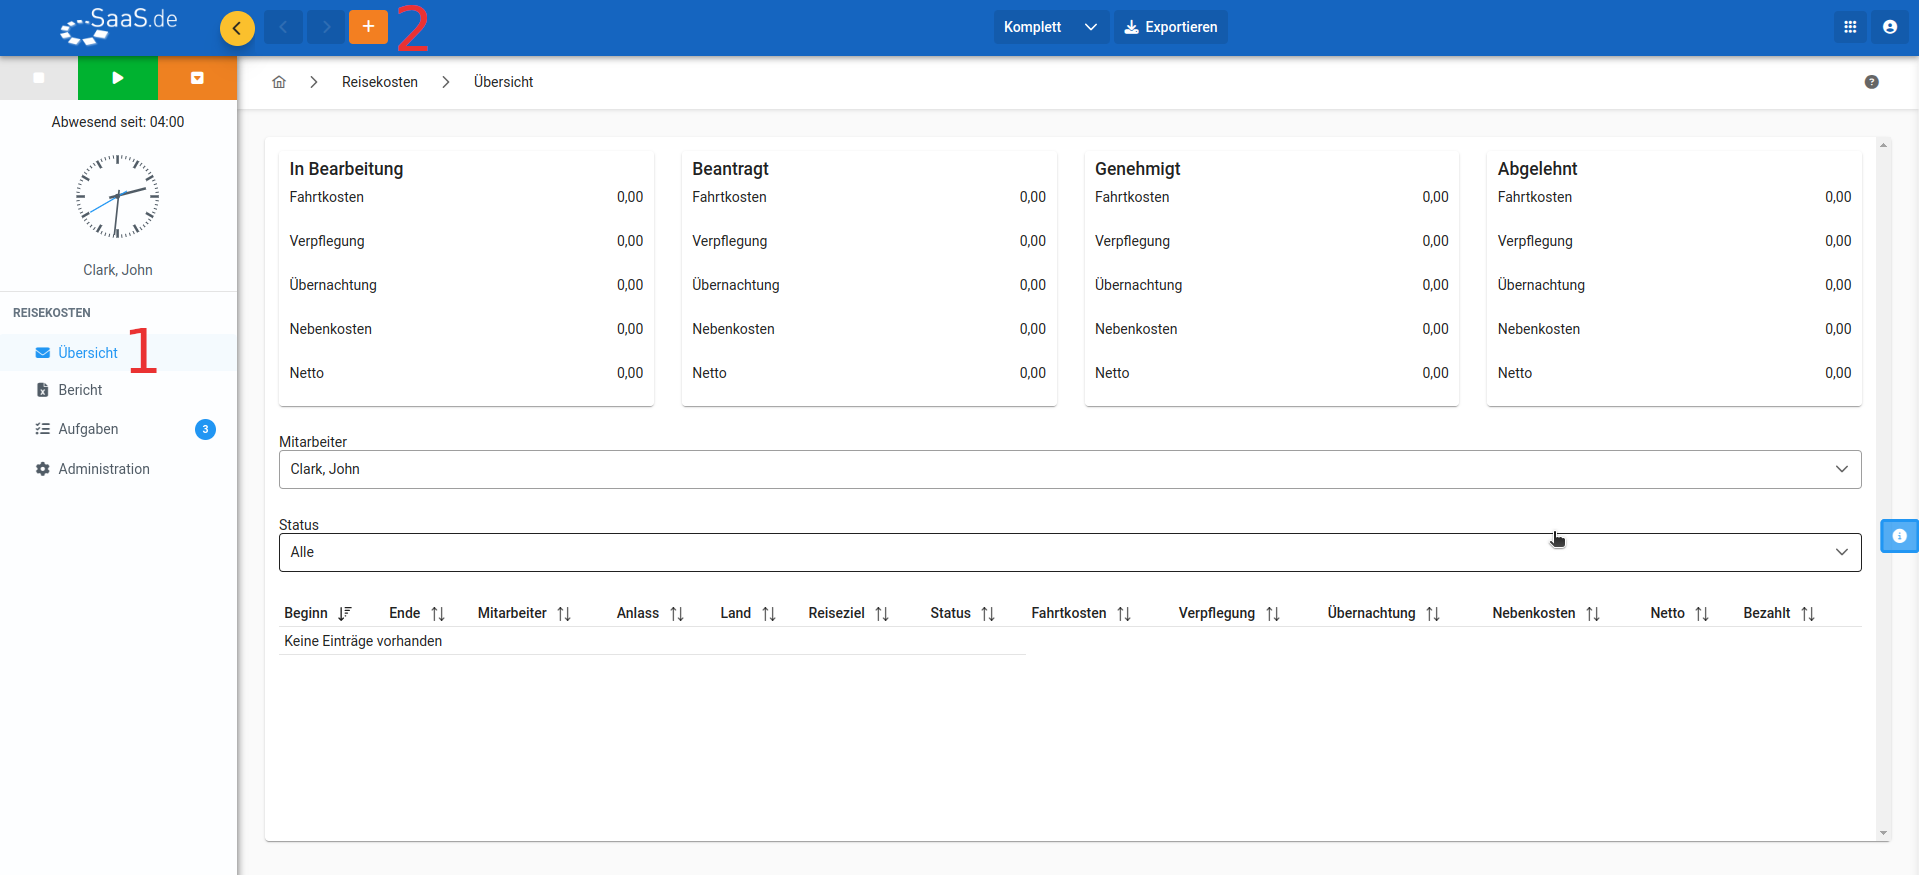Open the apps grid icon
This screenshot has height=875, width=1919.
[1850, 27]
